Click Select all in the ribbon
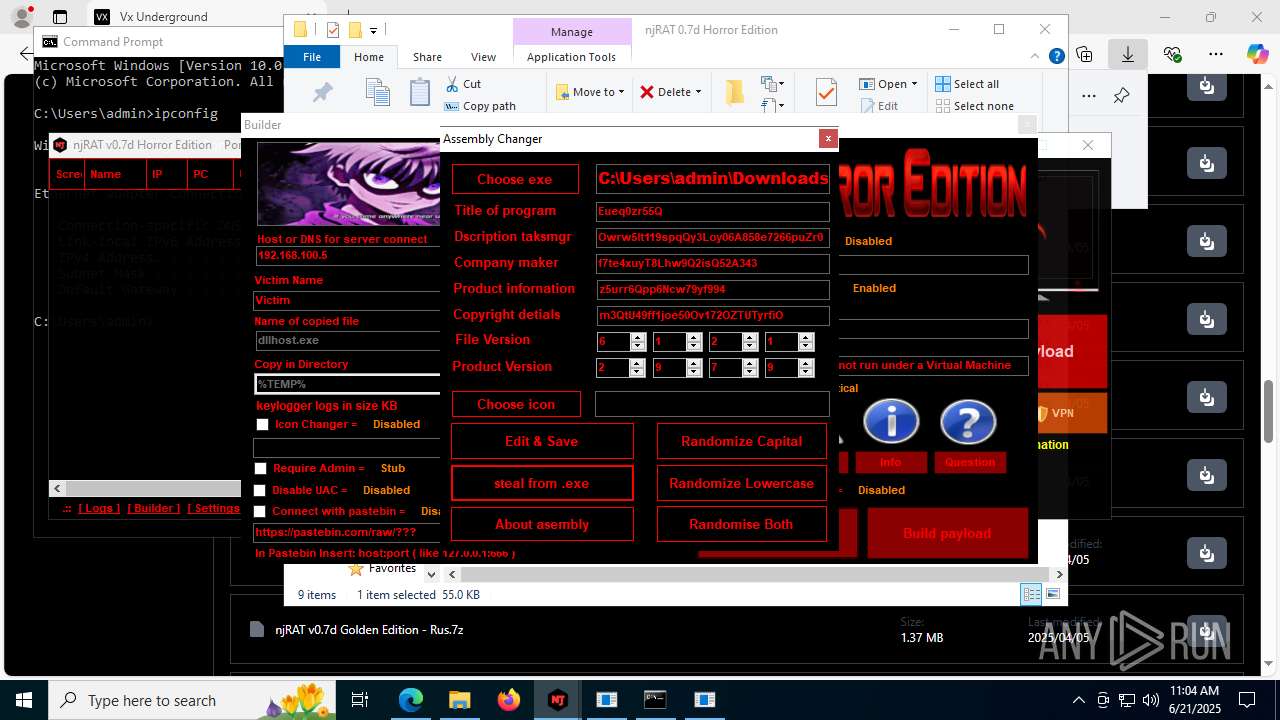The image size is (1280, 720). point(967,84)
